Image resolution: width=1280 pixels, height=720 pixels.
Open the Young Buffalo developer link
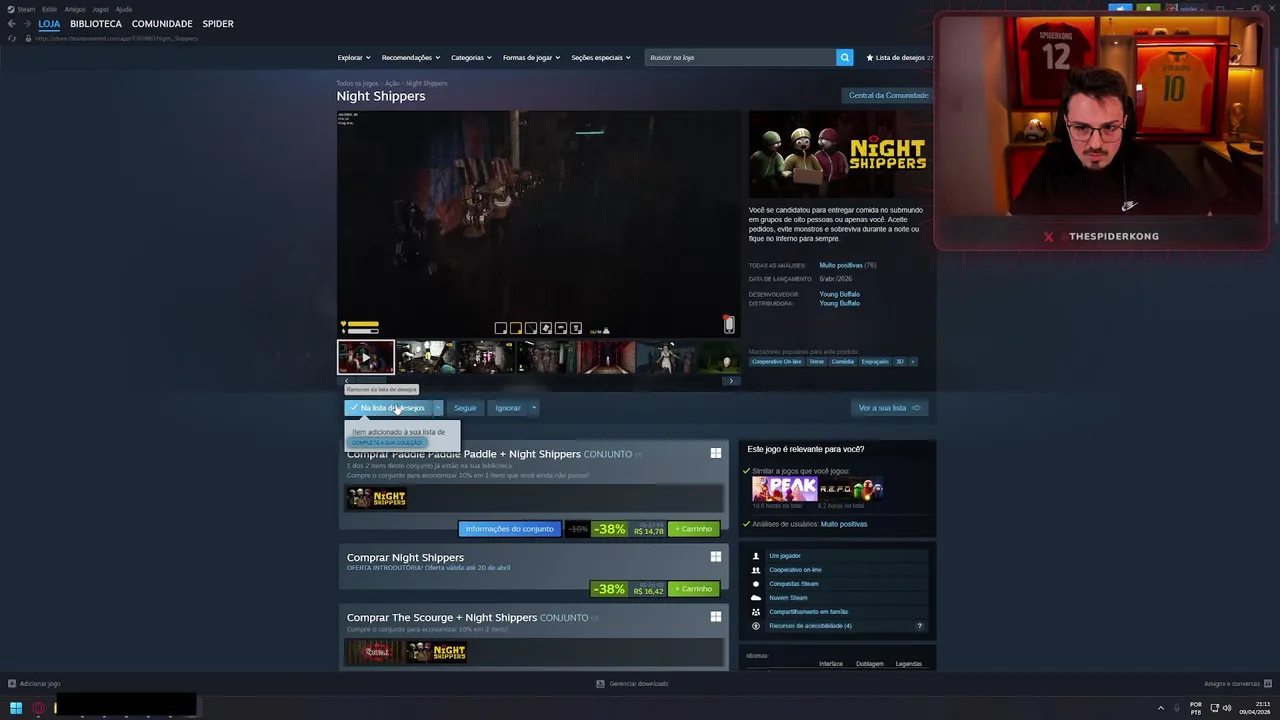click(839, 294)
